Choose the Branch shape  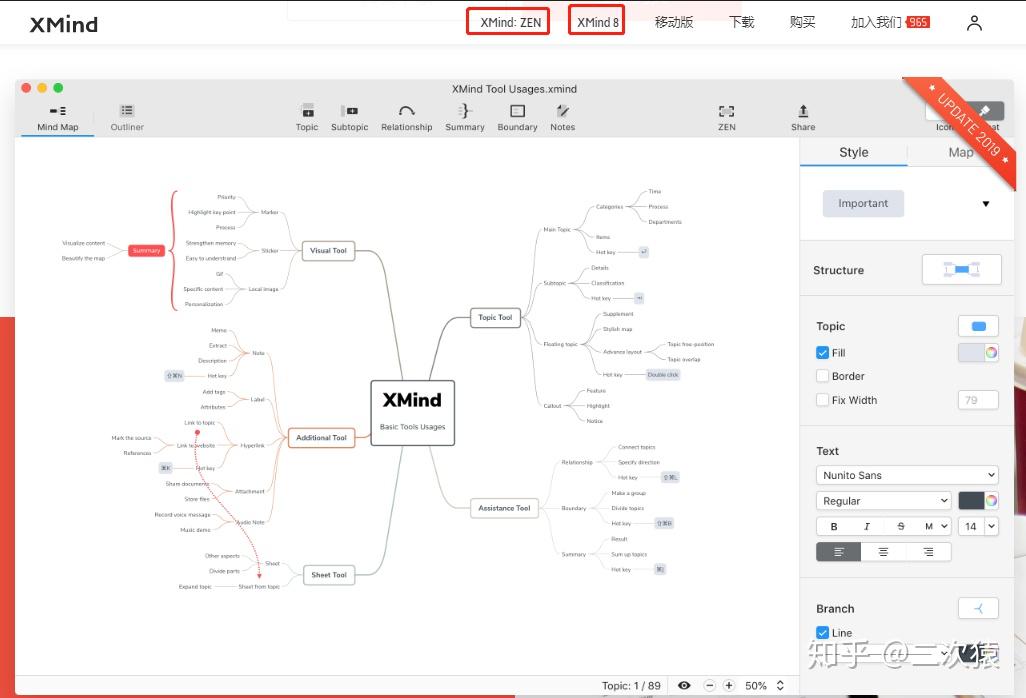click(x=978, y=608)
